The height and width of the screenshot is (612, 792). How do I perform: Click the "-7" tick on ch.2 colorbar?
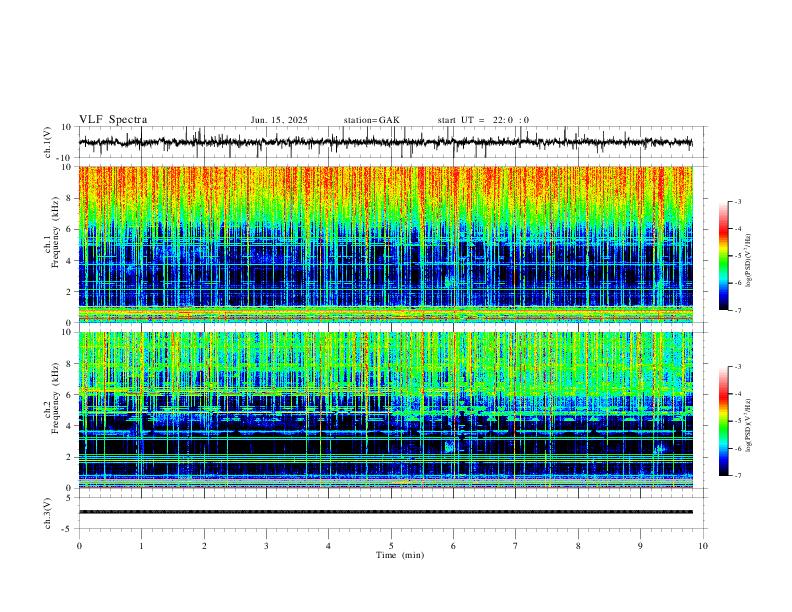[x=737, y=476]
